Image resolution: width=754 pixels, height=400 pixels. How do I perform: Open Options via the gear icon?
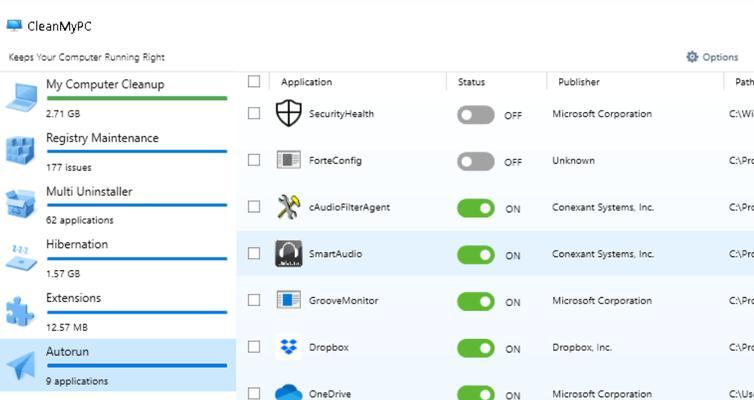click(x=692, y=57)
